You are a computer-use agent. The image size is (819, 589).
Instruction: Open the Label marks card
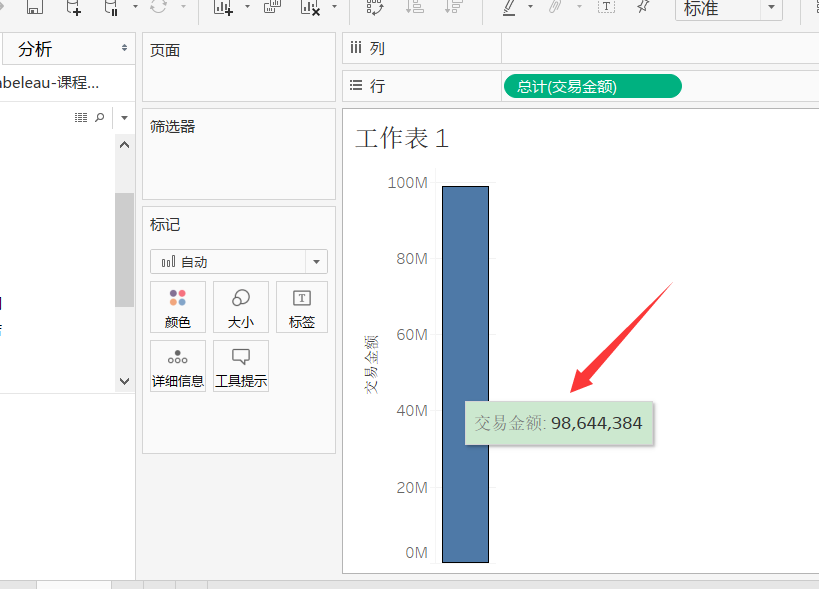(x=301, y=307)
